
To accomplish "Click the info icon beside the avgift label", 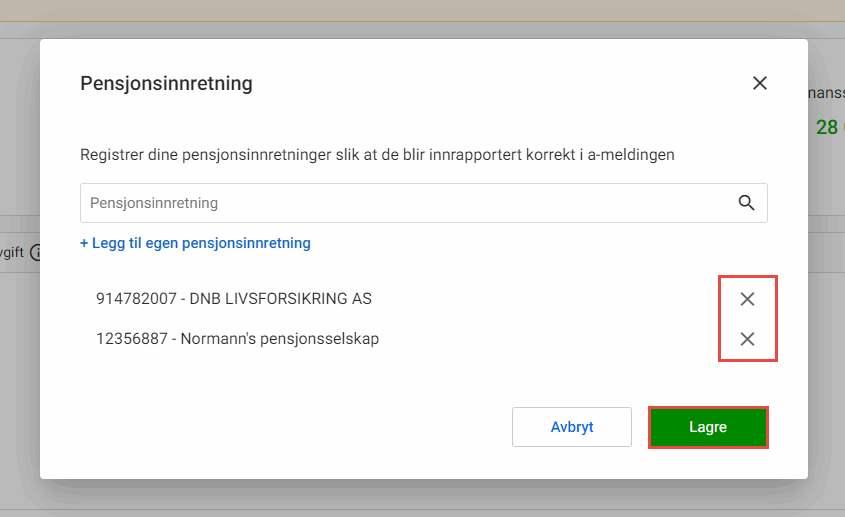I will coord(35,253).
